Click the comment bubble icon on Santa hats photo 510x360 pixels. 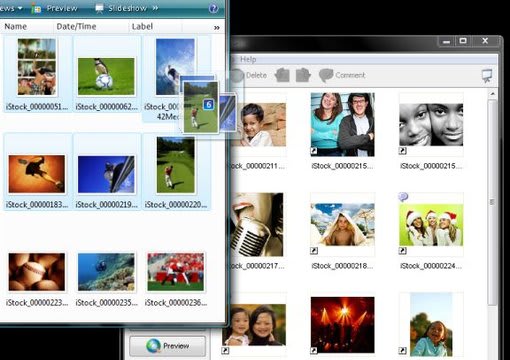pos(403,197)
